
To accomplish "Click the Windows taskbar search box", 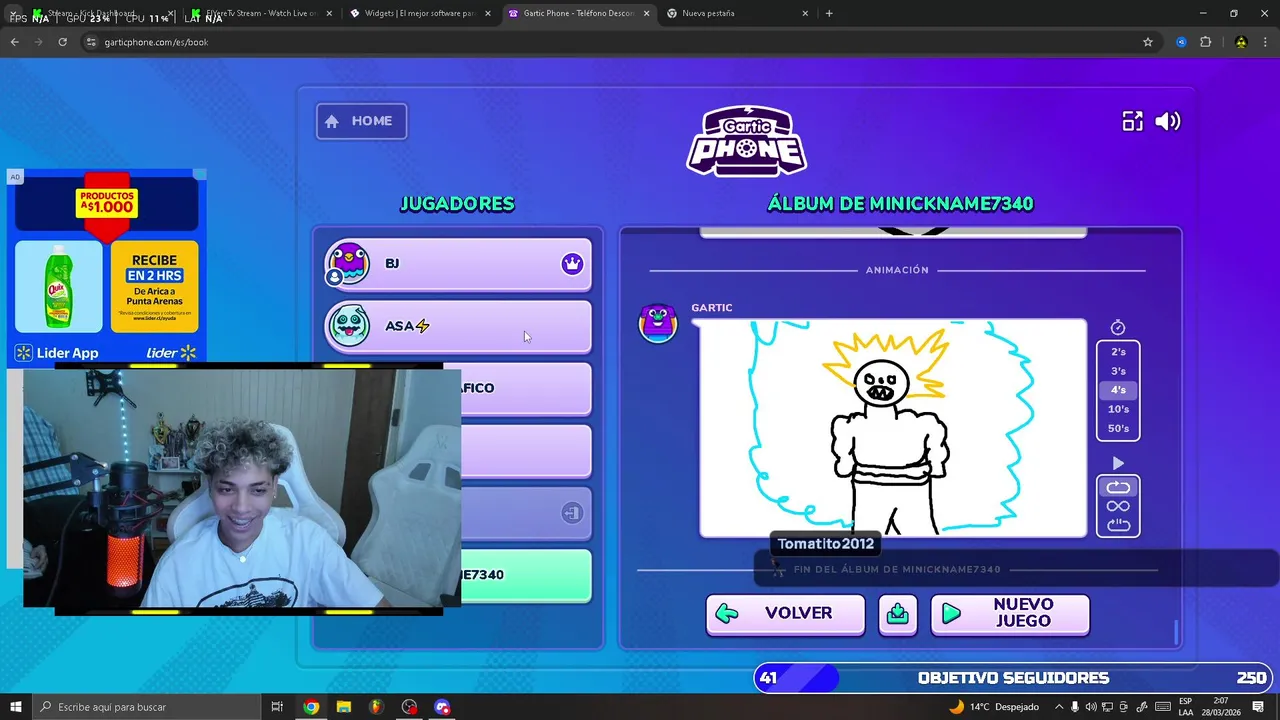I will [147, 707].
